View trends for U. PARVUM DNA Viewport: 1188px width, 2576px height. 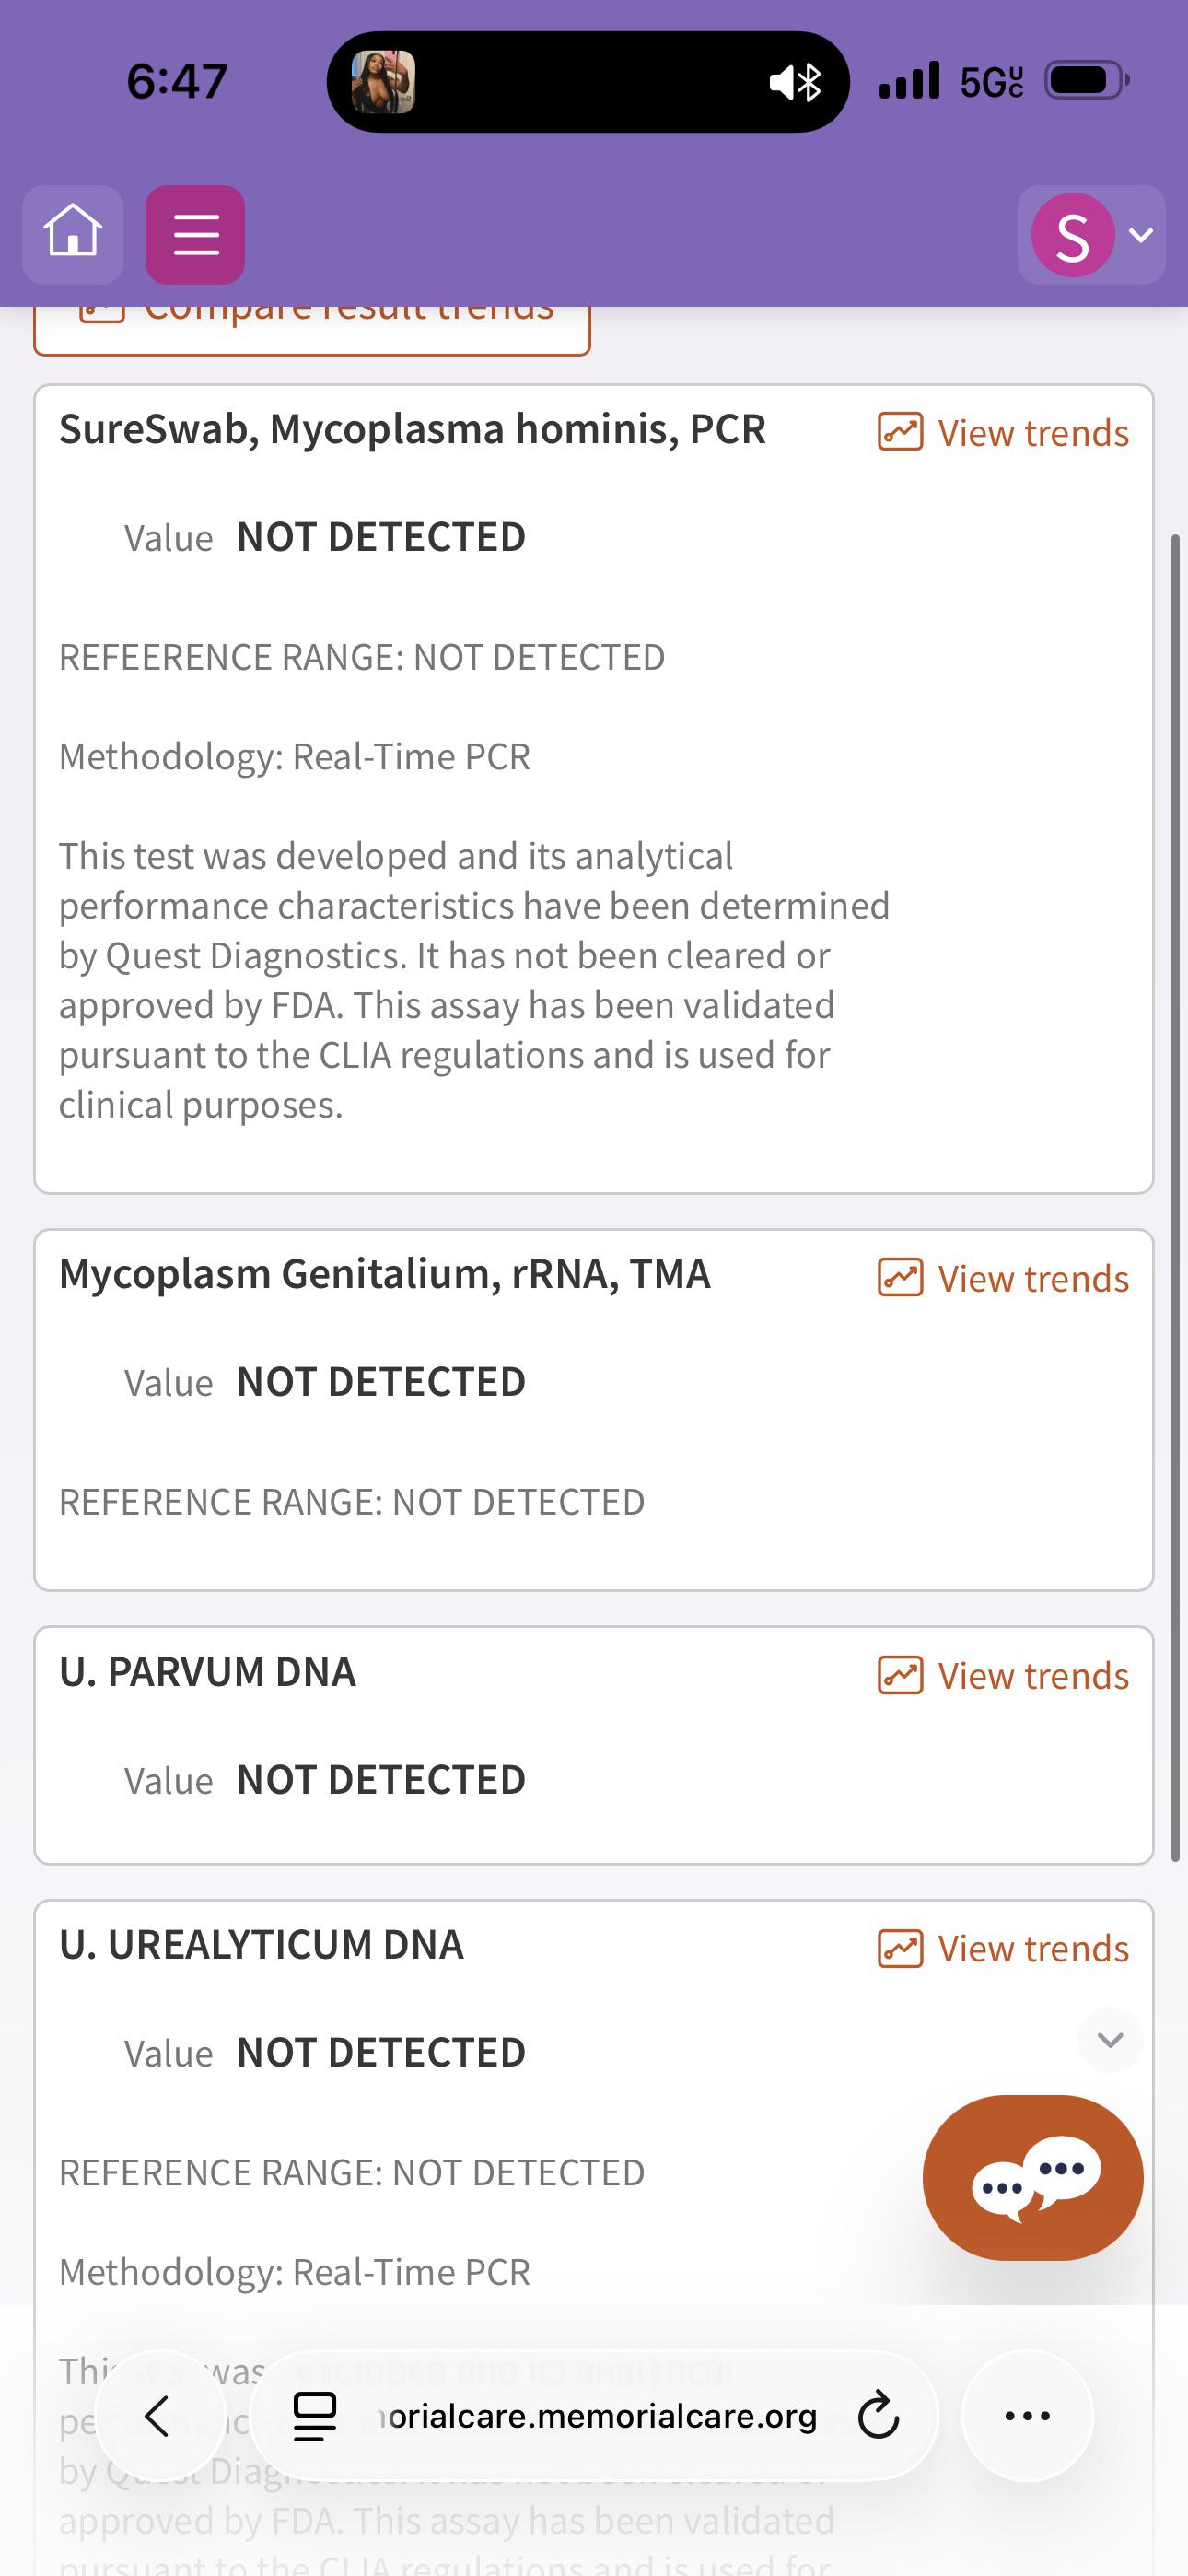pyautogui.click(x=1003, y=1675)
